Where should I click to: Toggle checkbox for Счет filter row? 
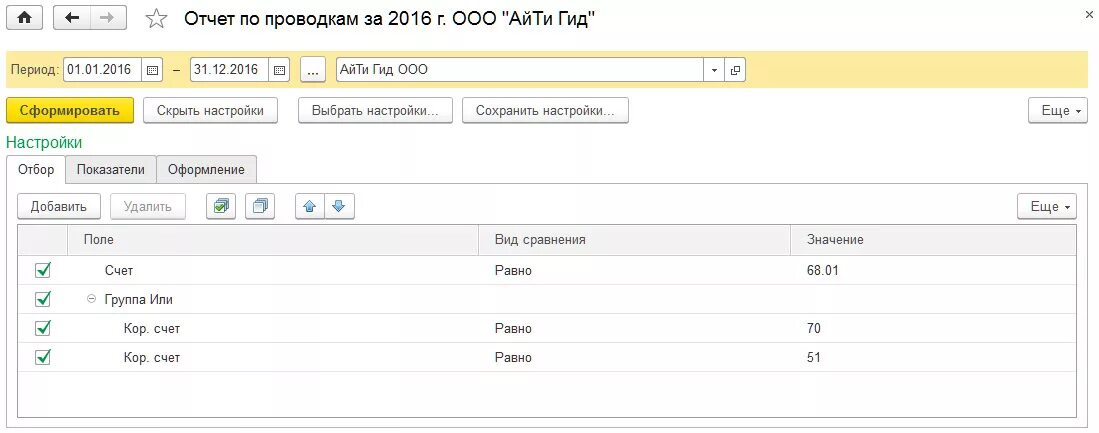[43, 270]
